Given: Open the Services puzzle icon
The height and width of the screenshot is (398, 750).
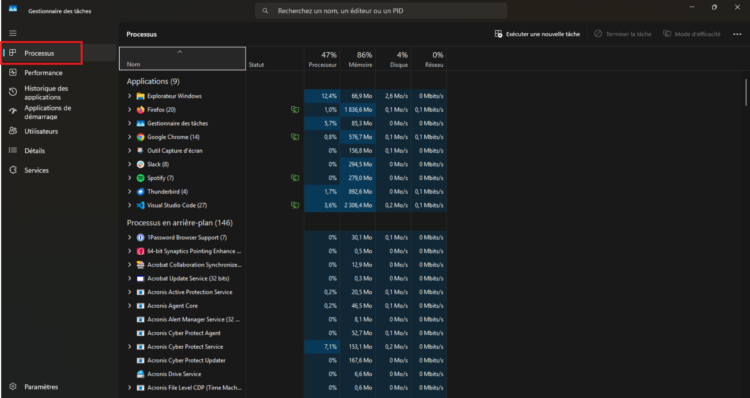Looking at the screenshot, I should point(13,170).
